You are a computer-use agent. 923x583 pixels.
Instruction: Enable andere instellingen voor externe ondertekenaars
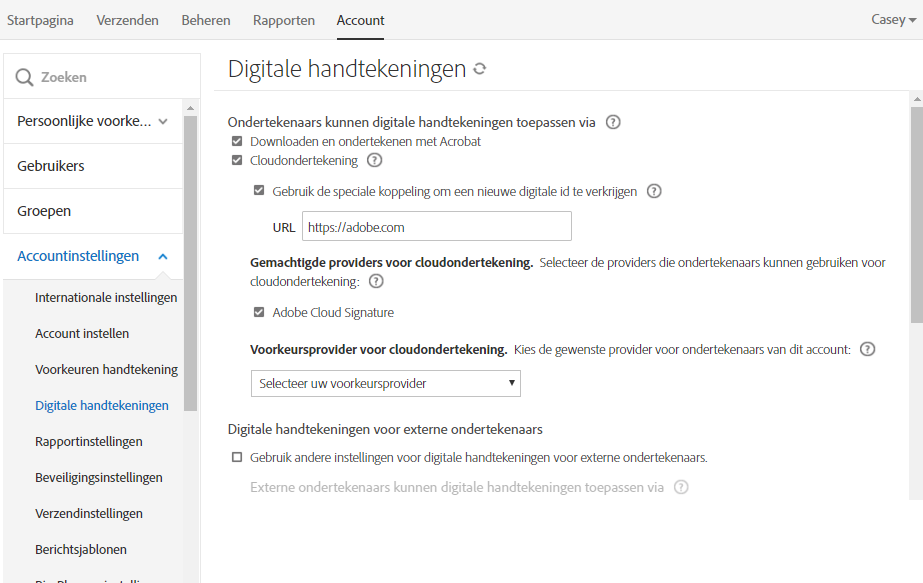[x=236, y=455]
